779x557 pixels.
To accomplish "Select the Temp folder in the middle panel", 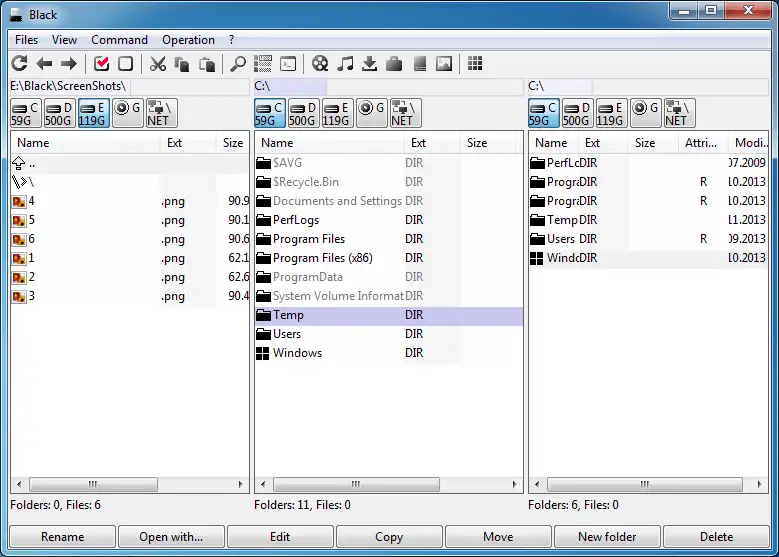I will pyautogui.click(x=389, y=315).
